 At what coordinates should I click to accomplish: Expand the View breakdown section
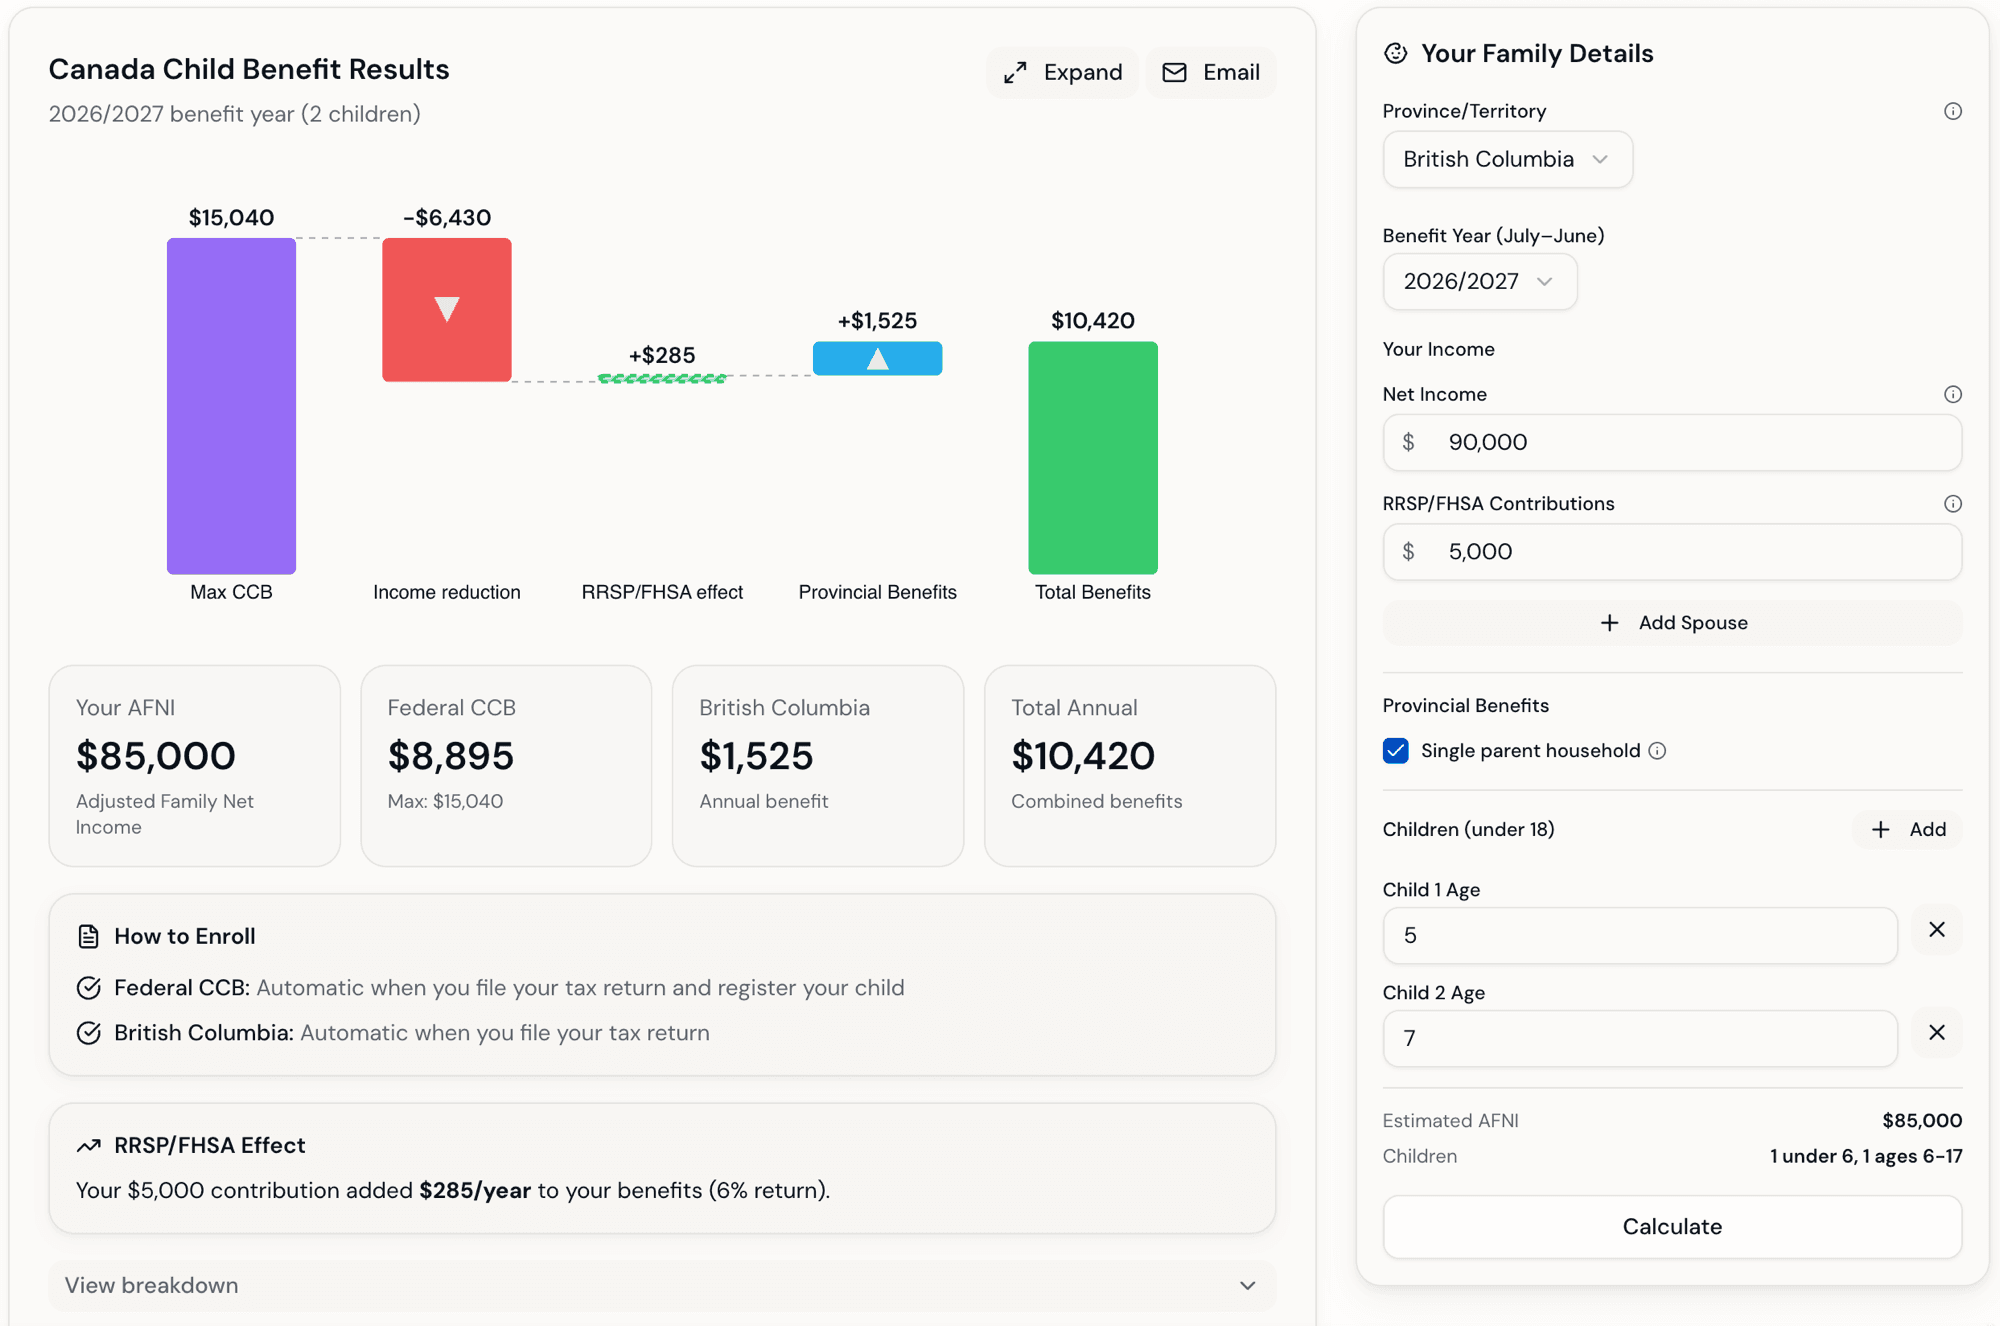tap(662, 1285)
